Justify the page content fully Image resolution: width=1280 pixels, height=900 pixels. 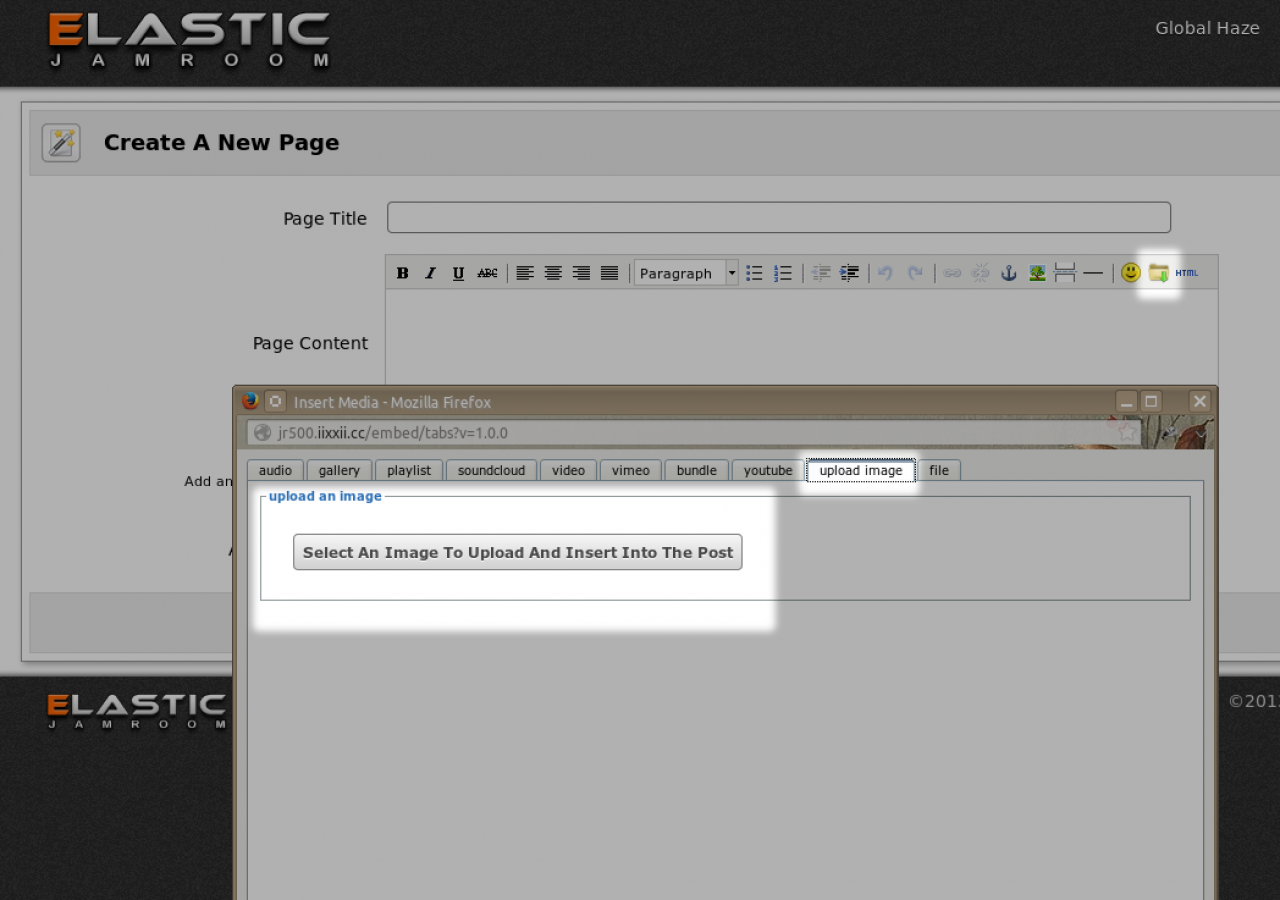(x=609, y=273)
